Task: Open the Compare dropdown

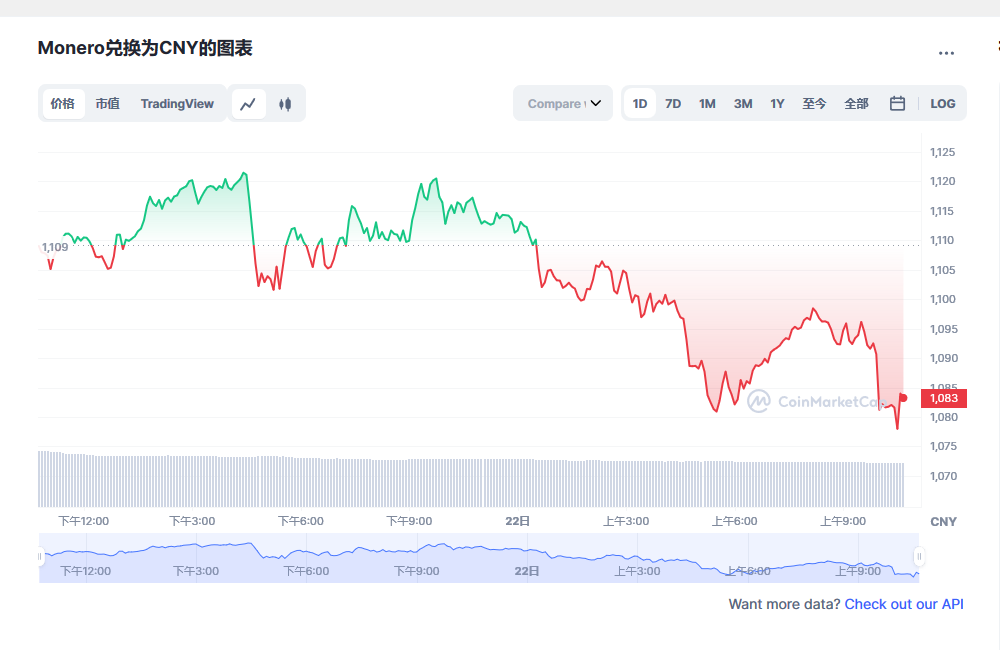Action: tap(563, 103)
